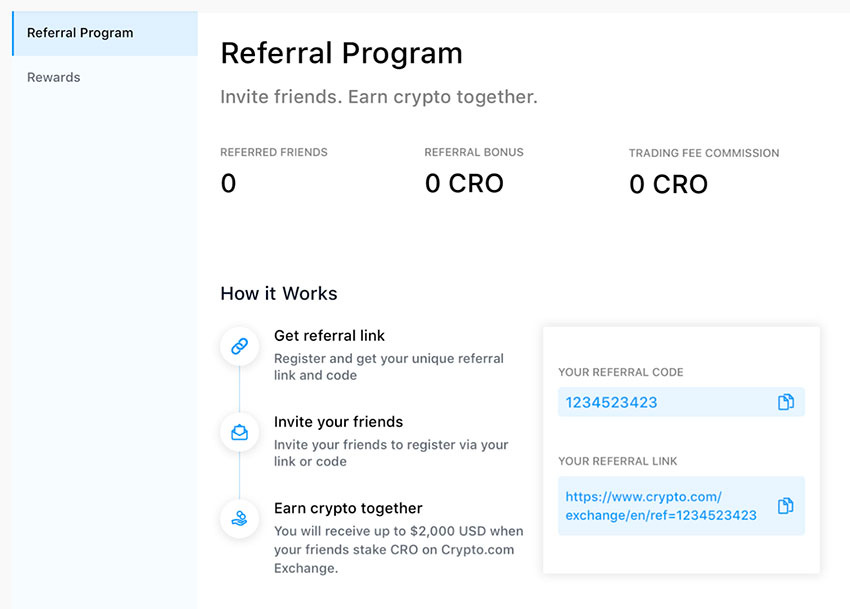This screenshot has height=609, width=850.
Task: Click the Referral Program page title
Action: [x=342, y=53]
